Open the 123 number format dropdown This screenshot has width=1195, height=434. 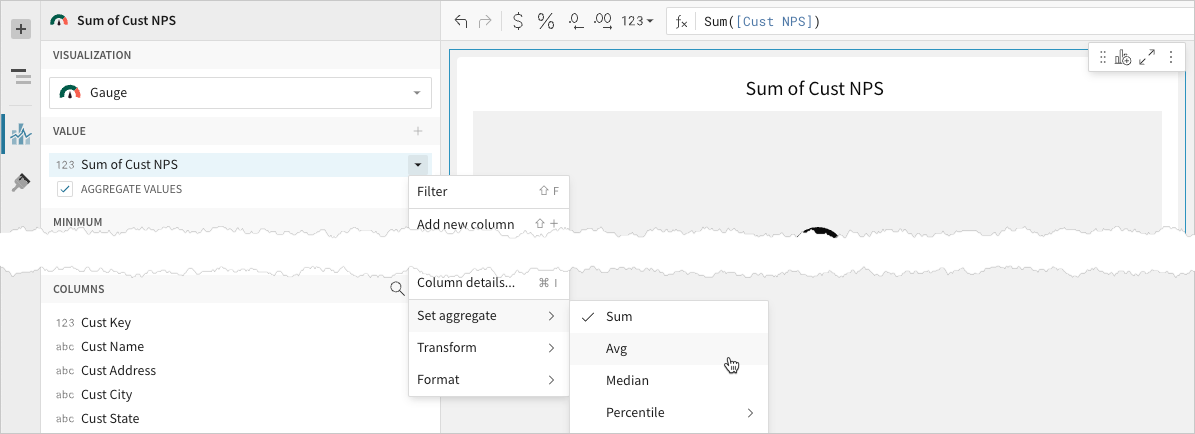pyautogui.click(x=637, y=21)
